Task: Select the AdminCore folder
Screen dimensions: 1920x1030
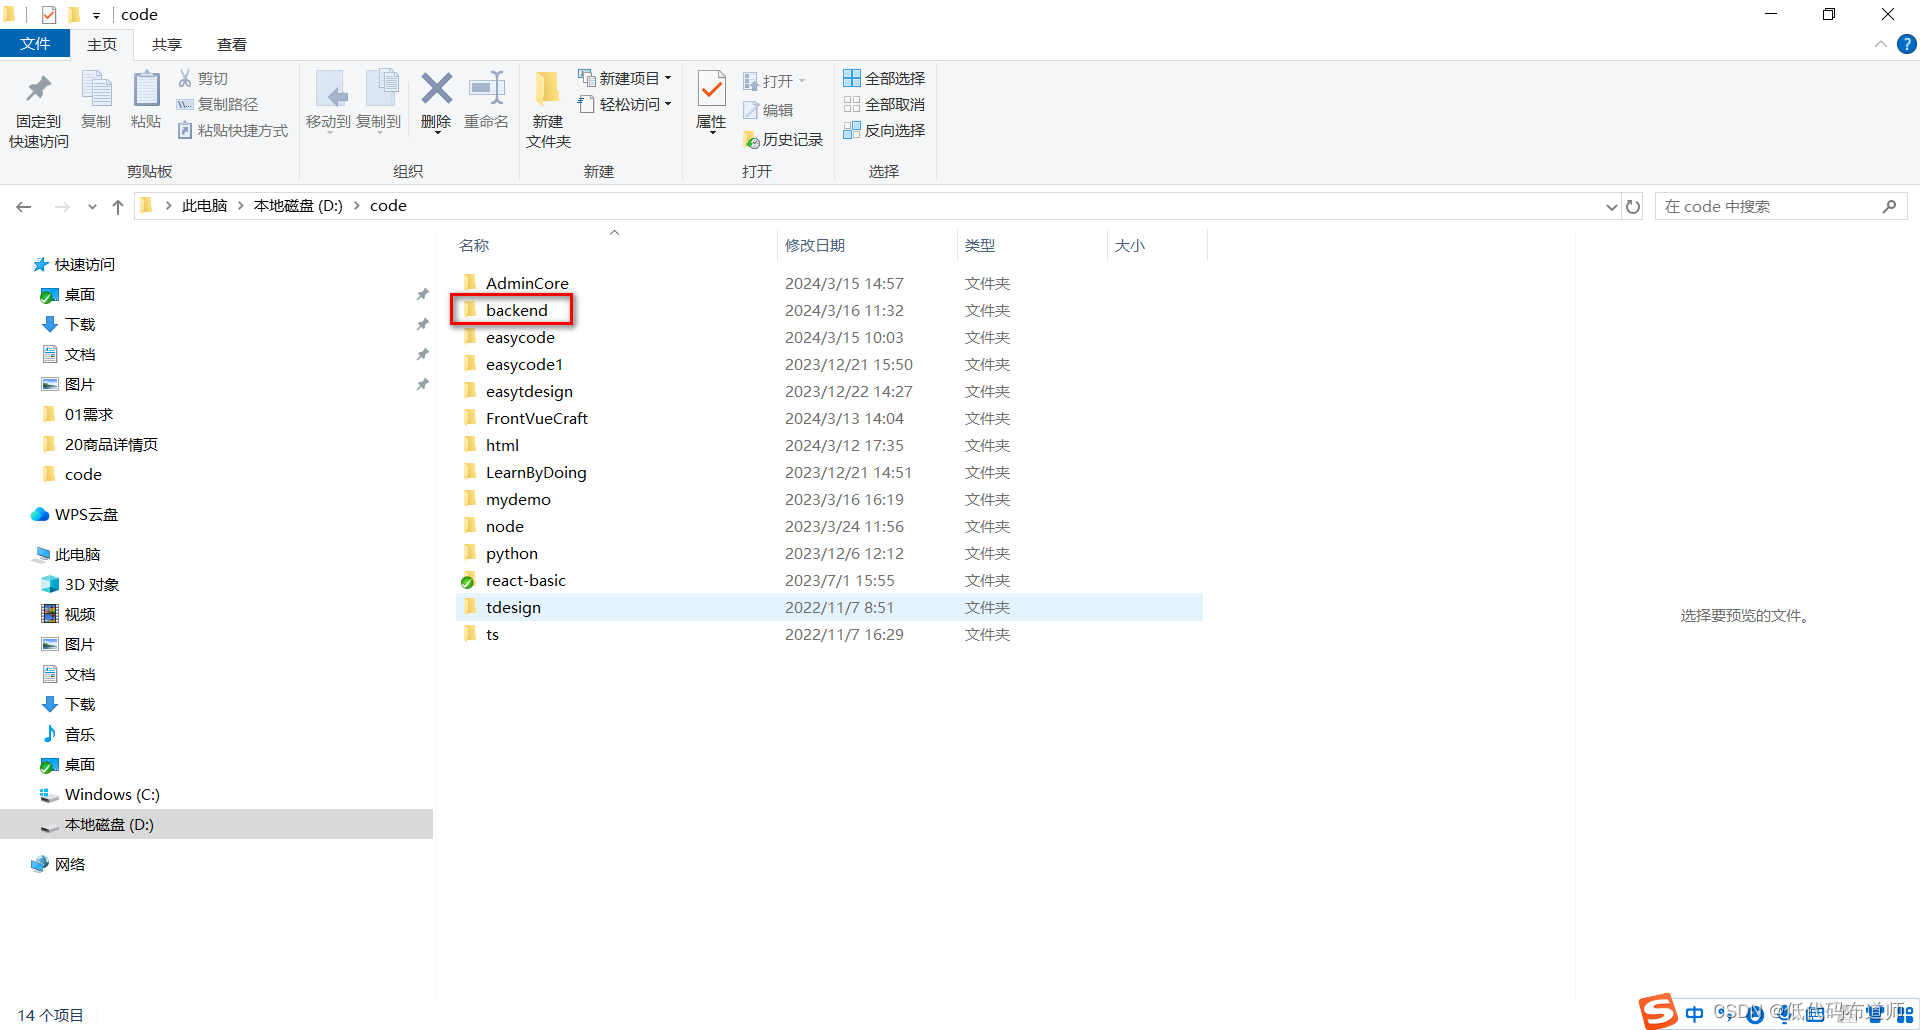Action: pyautogui.click(x=527, y=283)
